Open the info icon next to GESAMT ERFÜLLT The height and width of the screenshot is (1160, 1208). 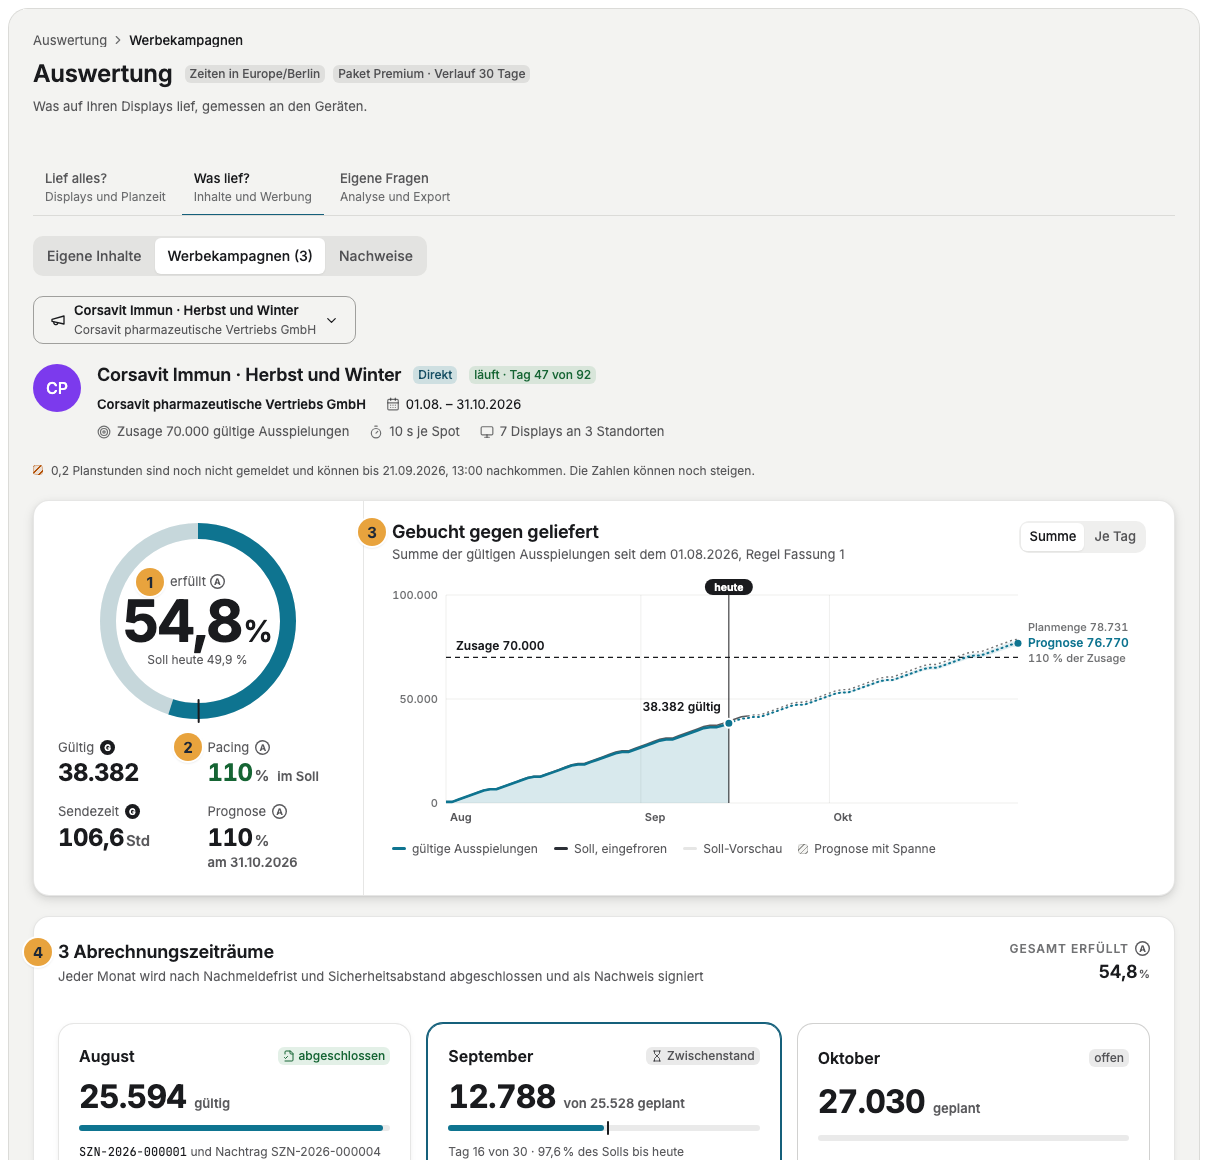tap(1143, 948)
